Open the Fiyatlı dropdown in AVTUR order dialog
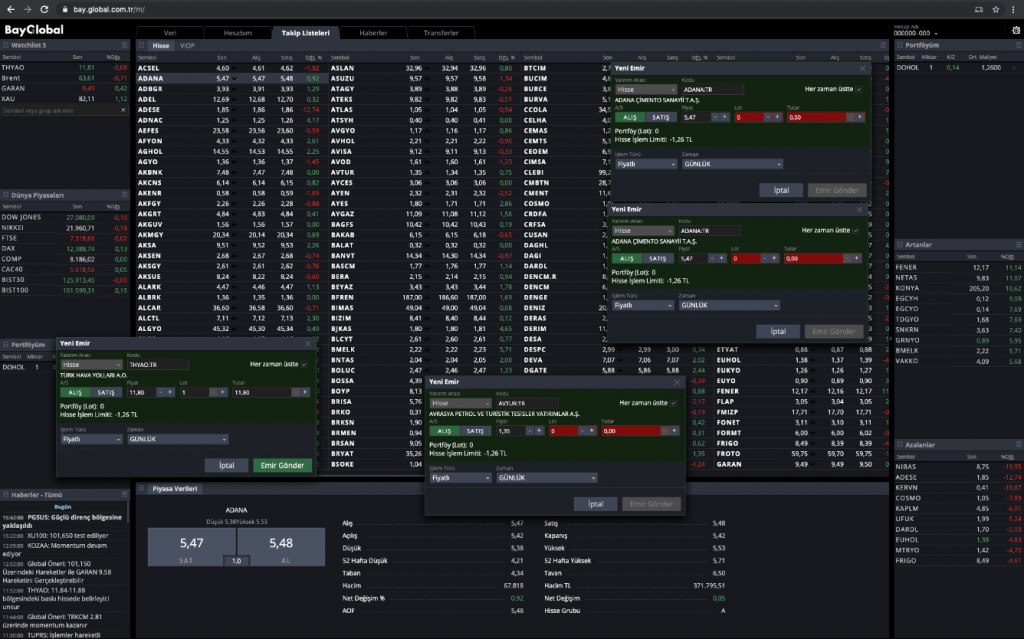This screenshot has height=639, width=1024. (x=460, y=477)
